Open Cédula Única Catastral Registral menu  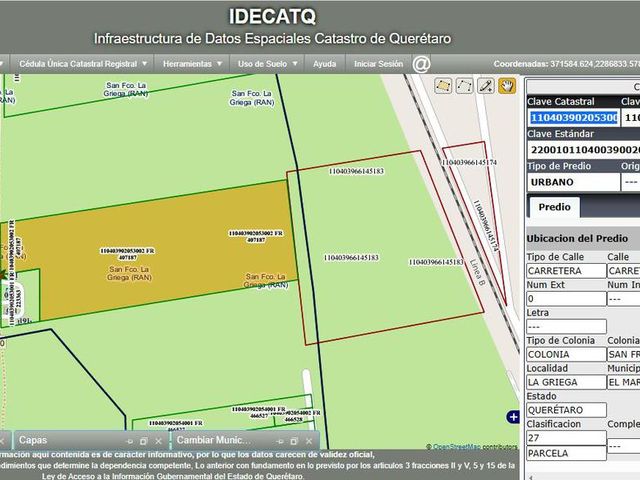(82, 64)
